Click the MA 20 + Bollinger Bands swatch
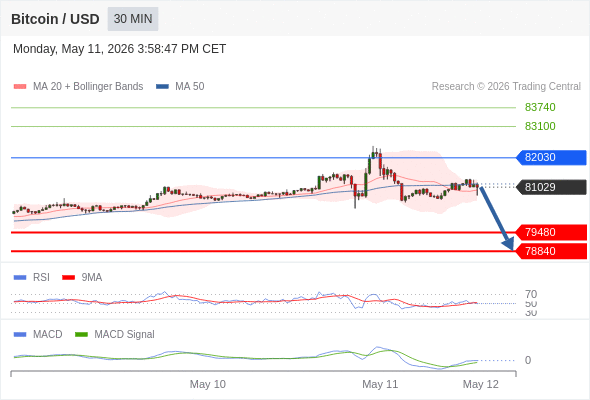 point(20,87)
